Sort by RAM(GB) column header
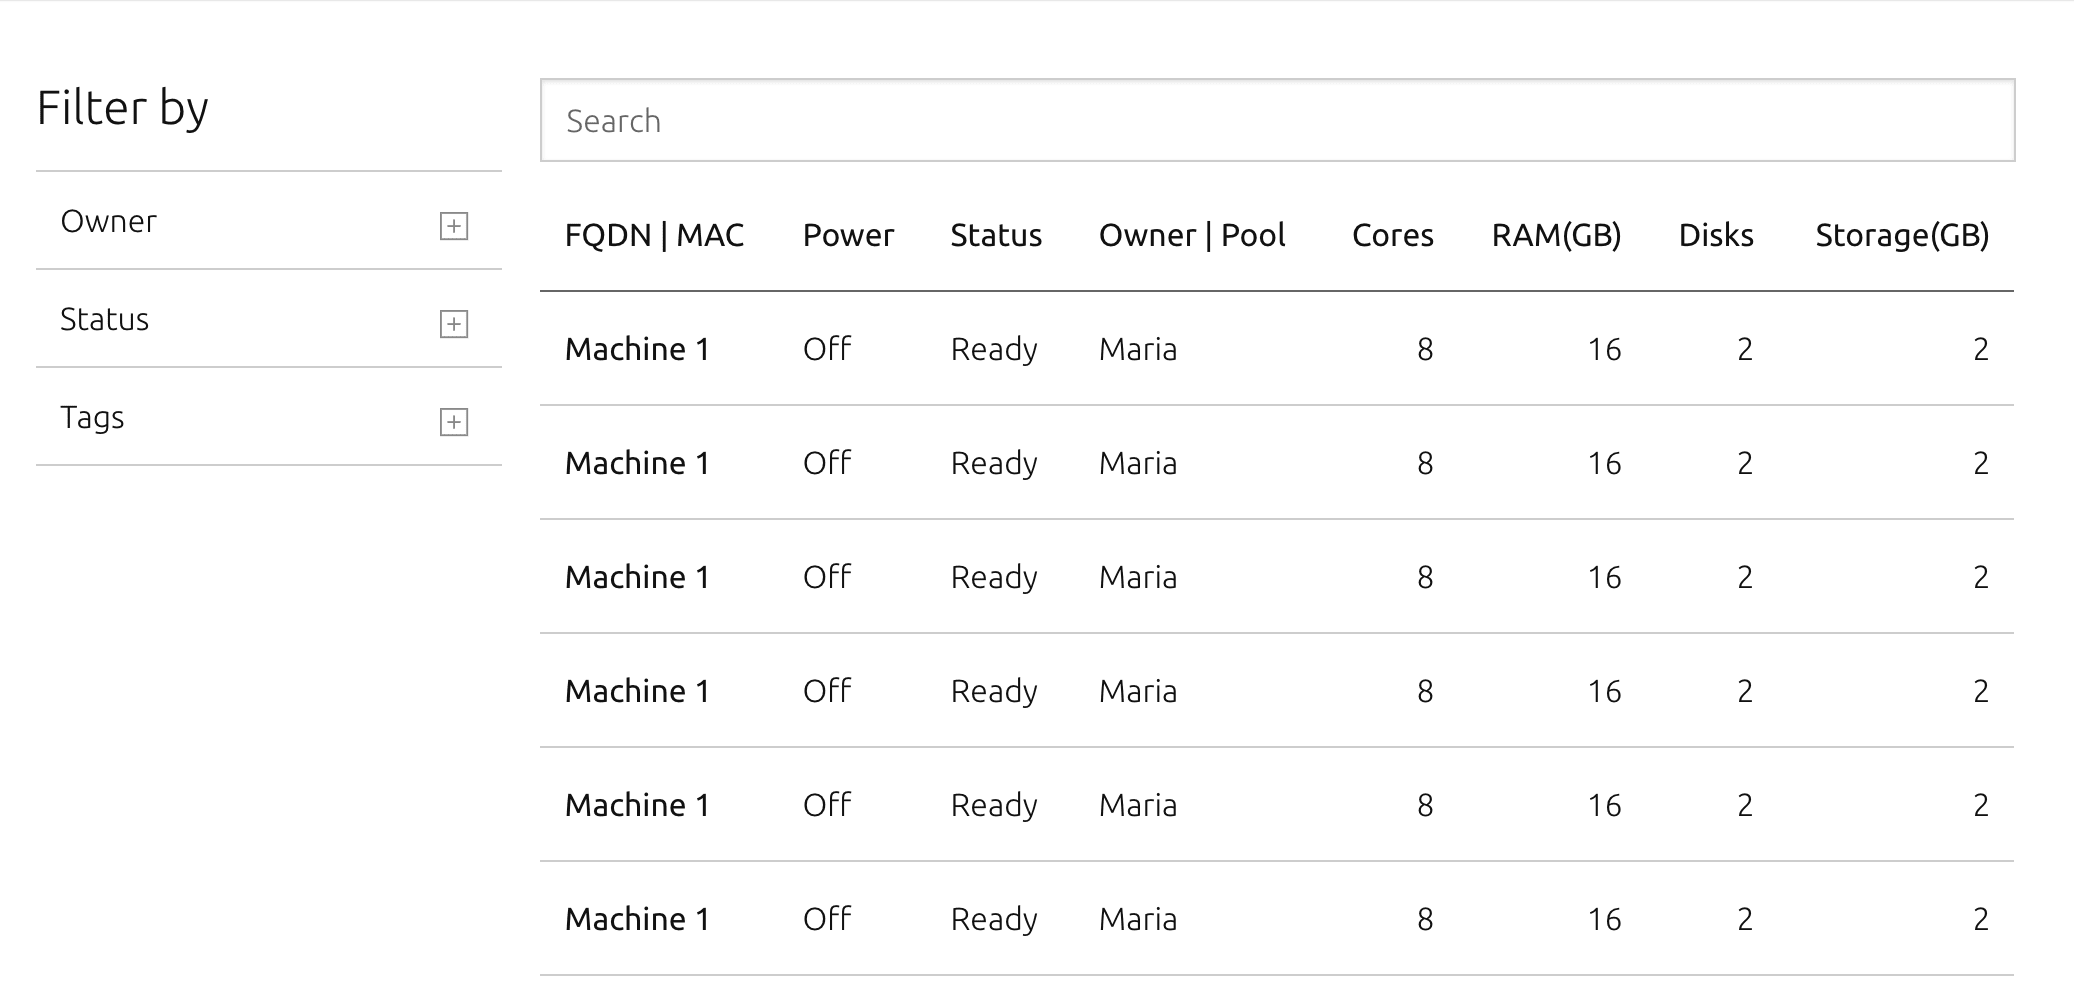 1556,235
